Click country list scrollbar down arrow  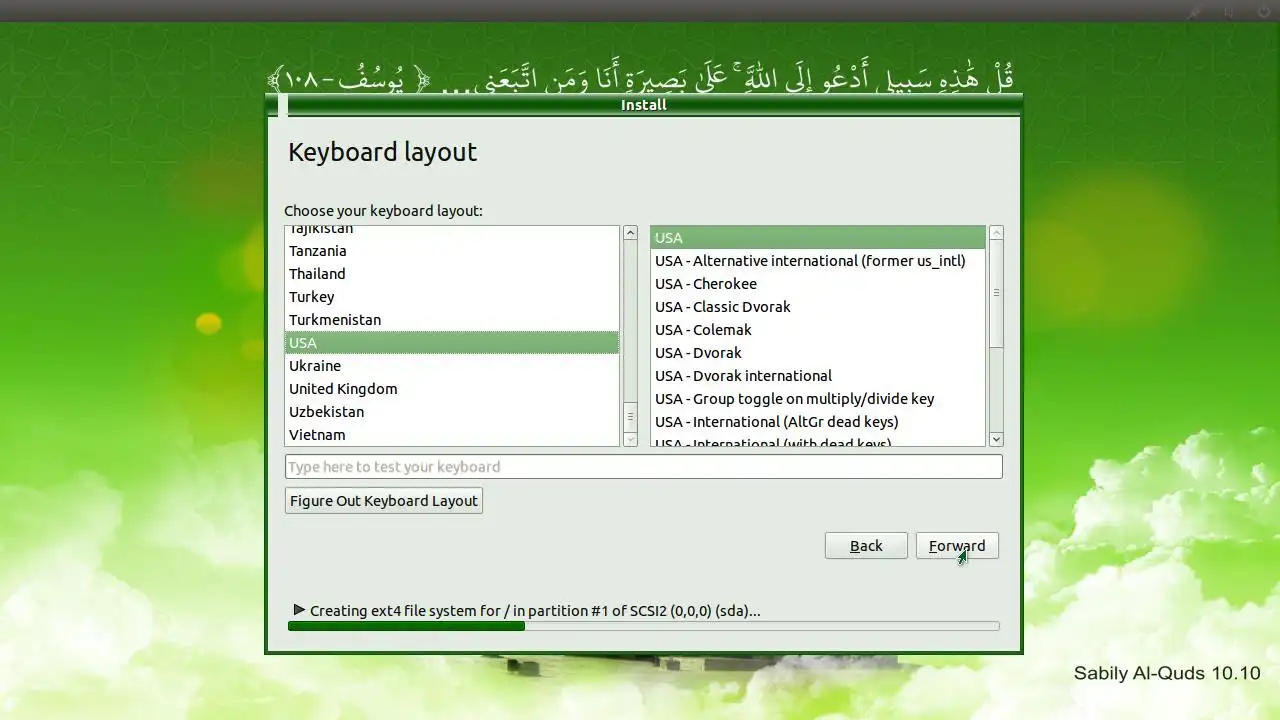[x=630, y=439]
